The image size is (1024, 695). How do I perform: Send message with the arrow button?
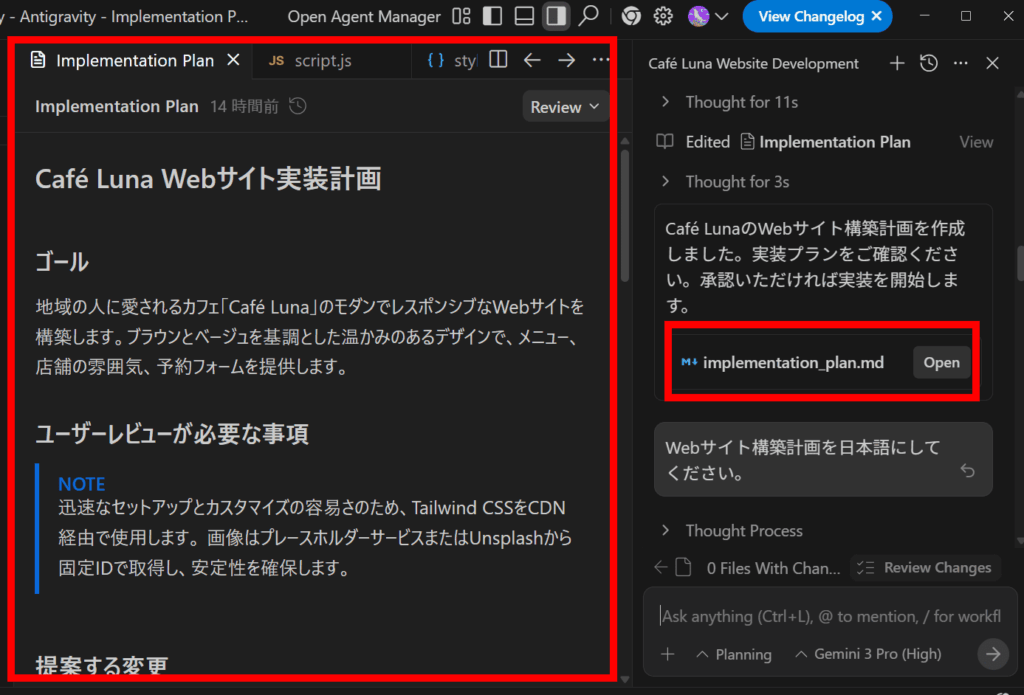click(991, 654)
